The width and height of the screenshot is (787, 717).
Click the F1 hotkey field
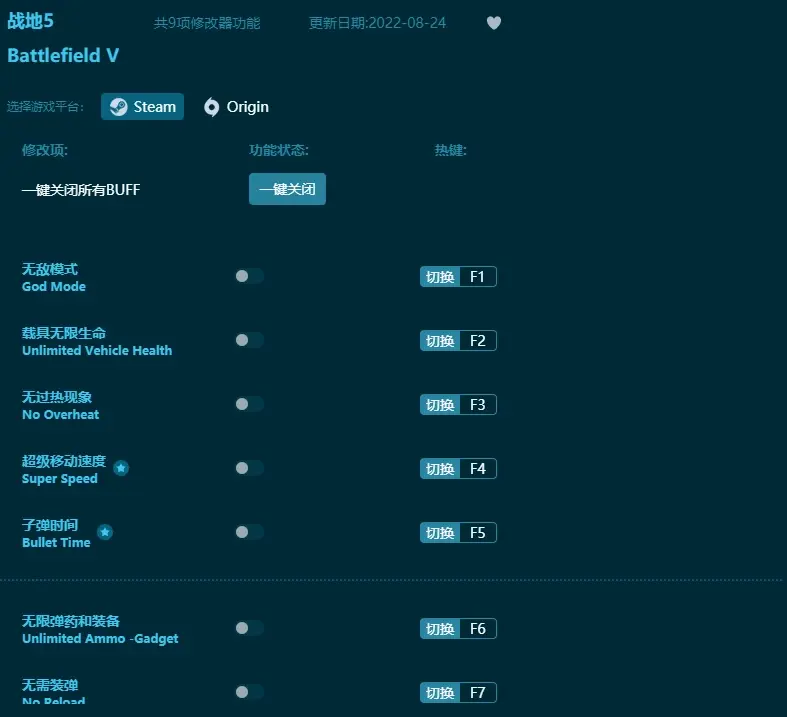pyautogui.click(x=478, y=276)
